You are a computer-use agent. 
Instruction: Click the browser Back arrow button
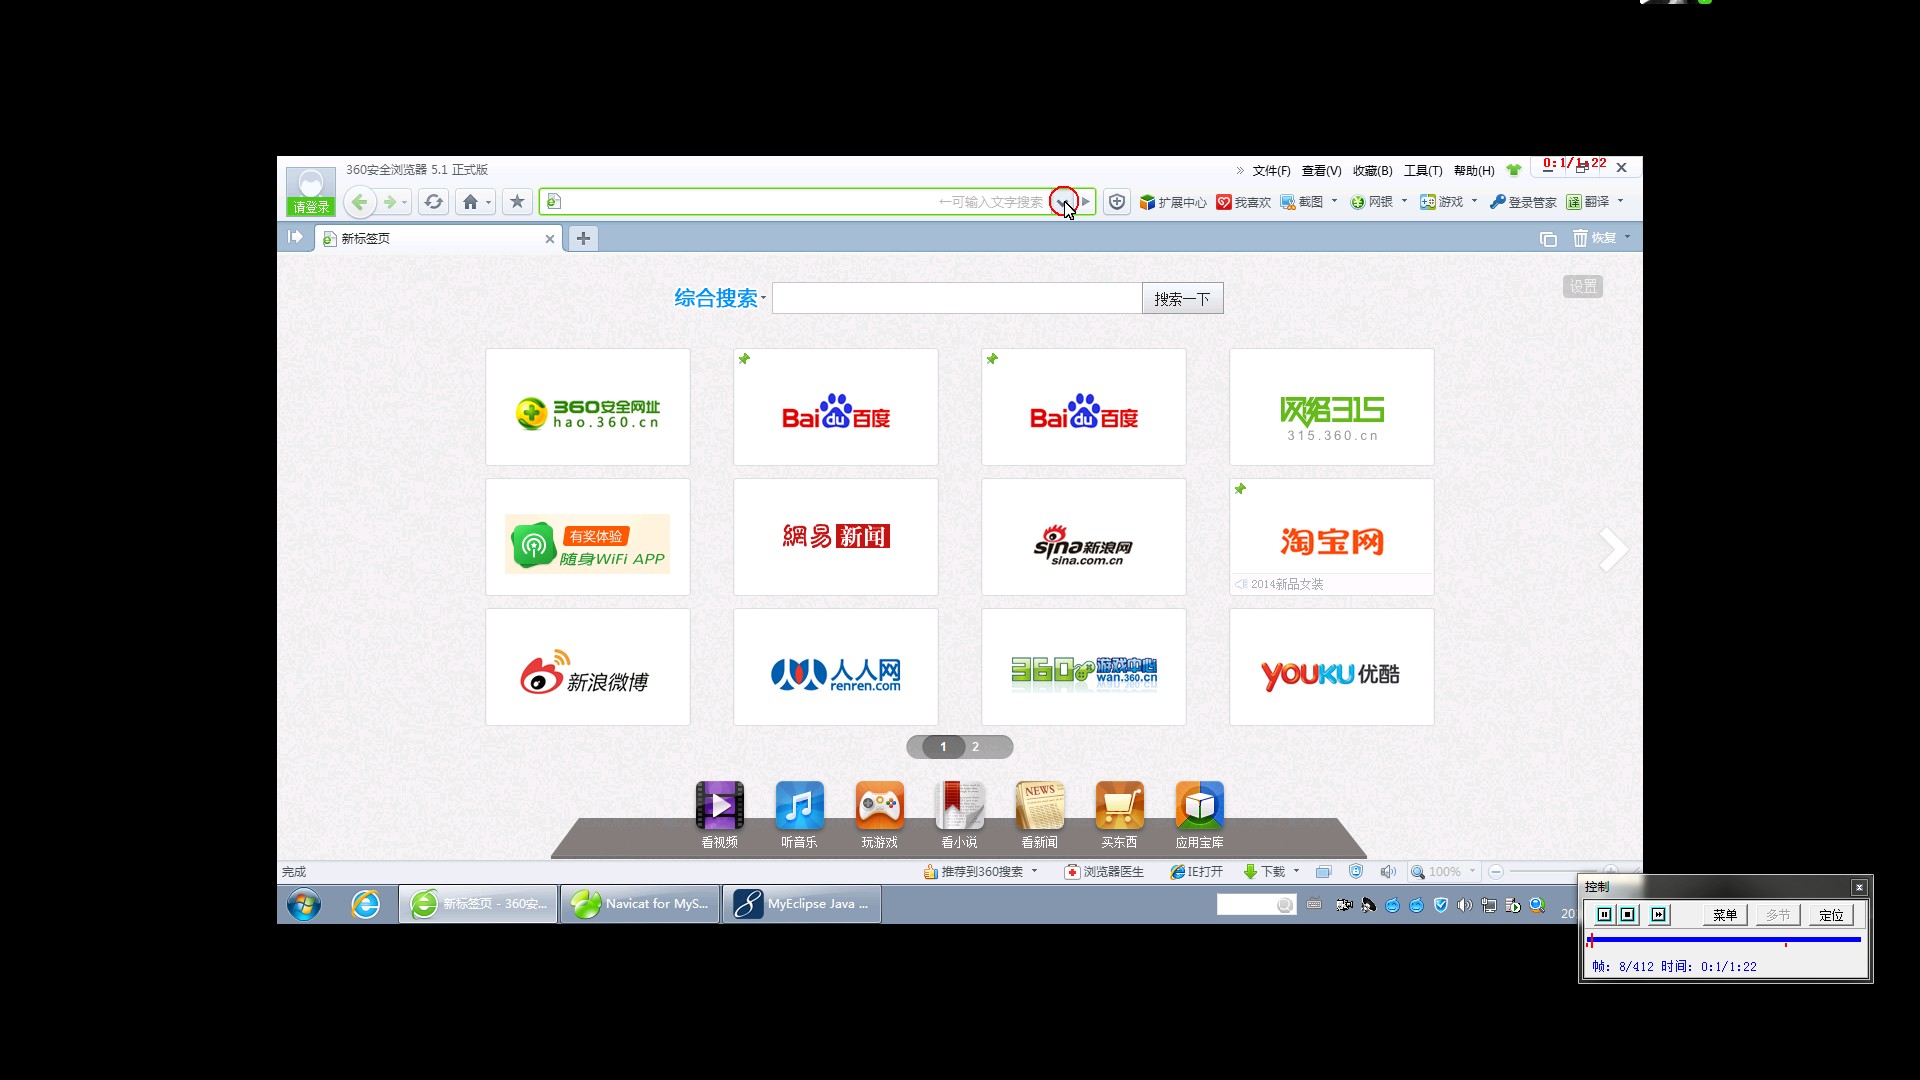[359, 202]
